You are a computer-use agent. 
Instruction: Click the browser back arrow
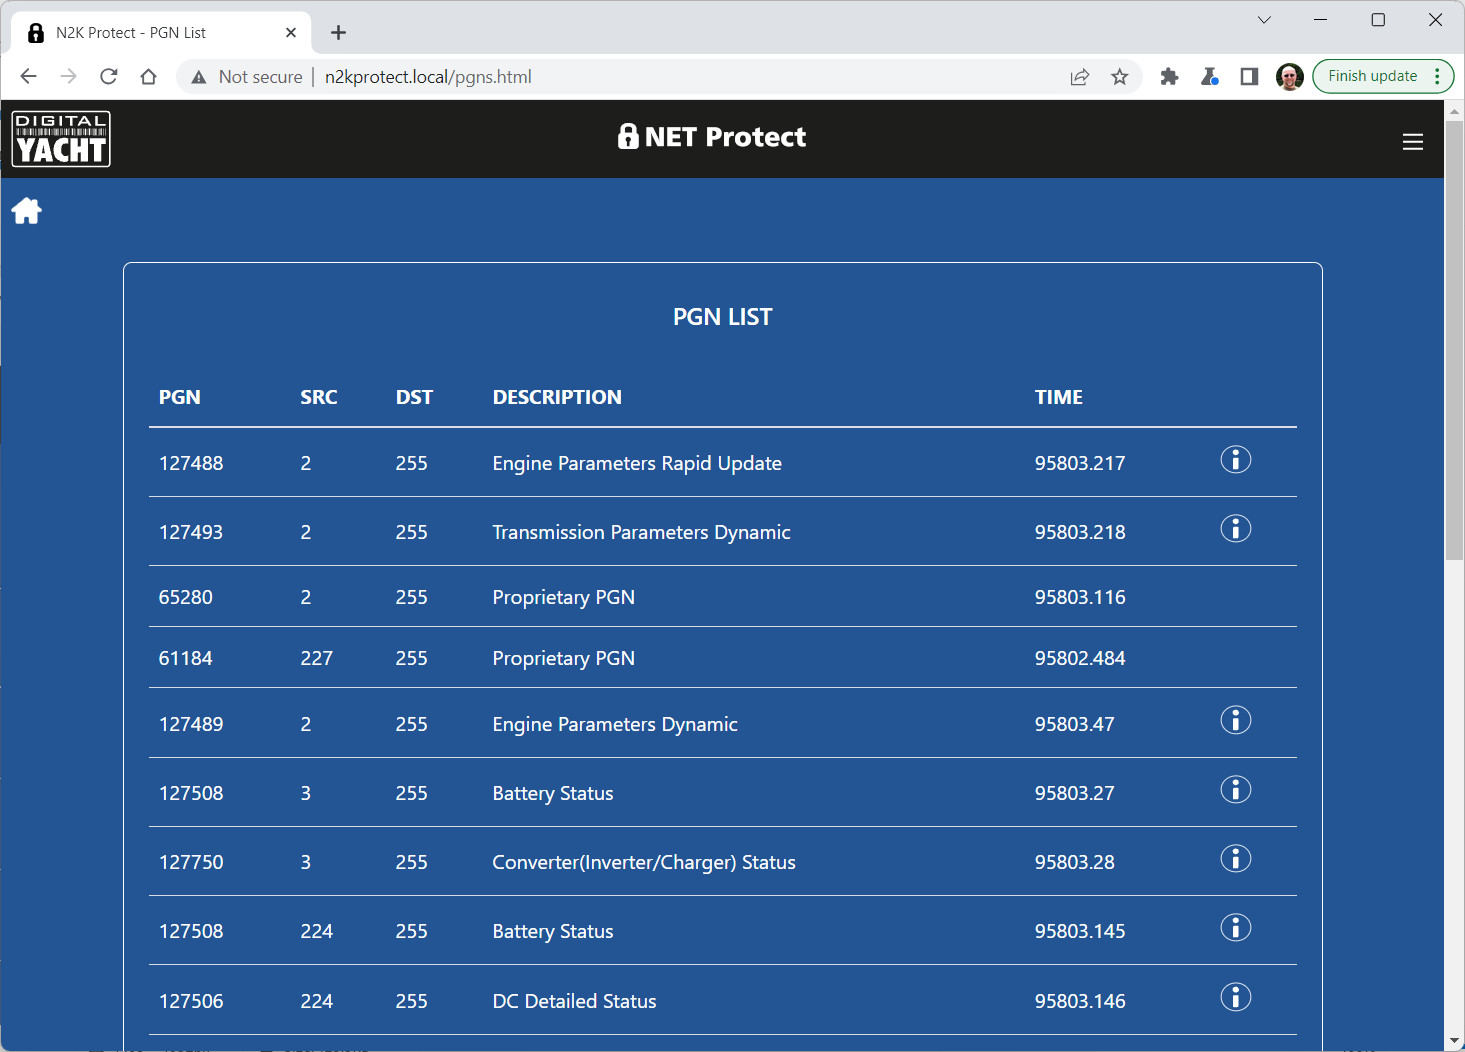pyautogui.click(x=28, y=77)
